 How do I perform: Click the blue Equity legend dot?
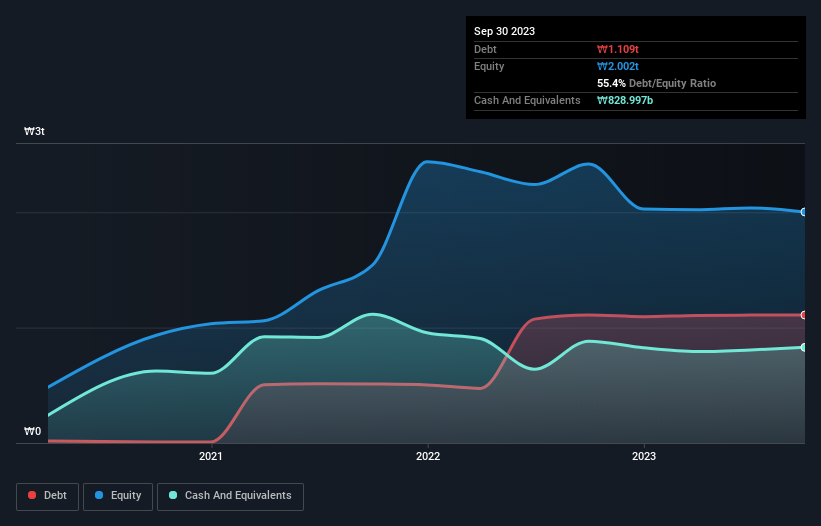(99, 495)
